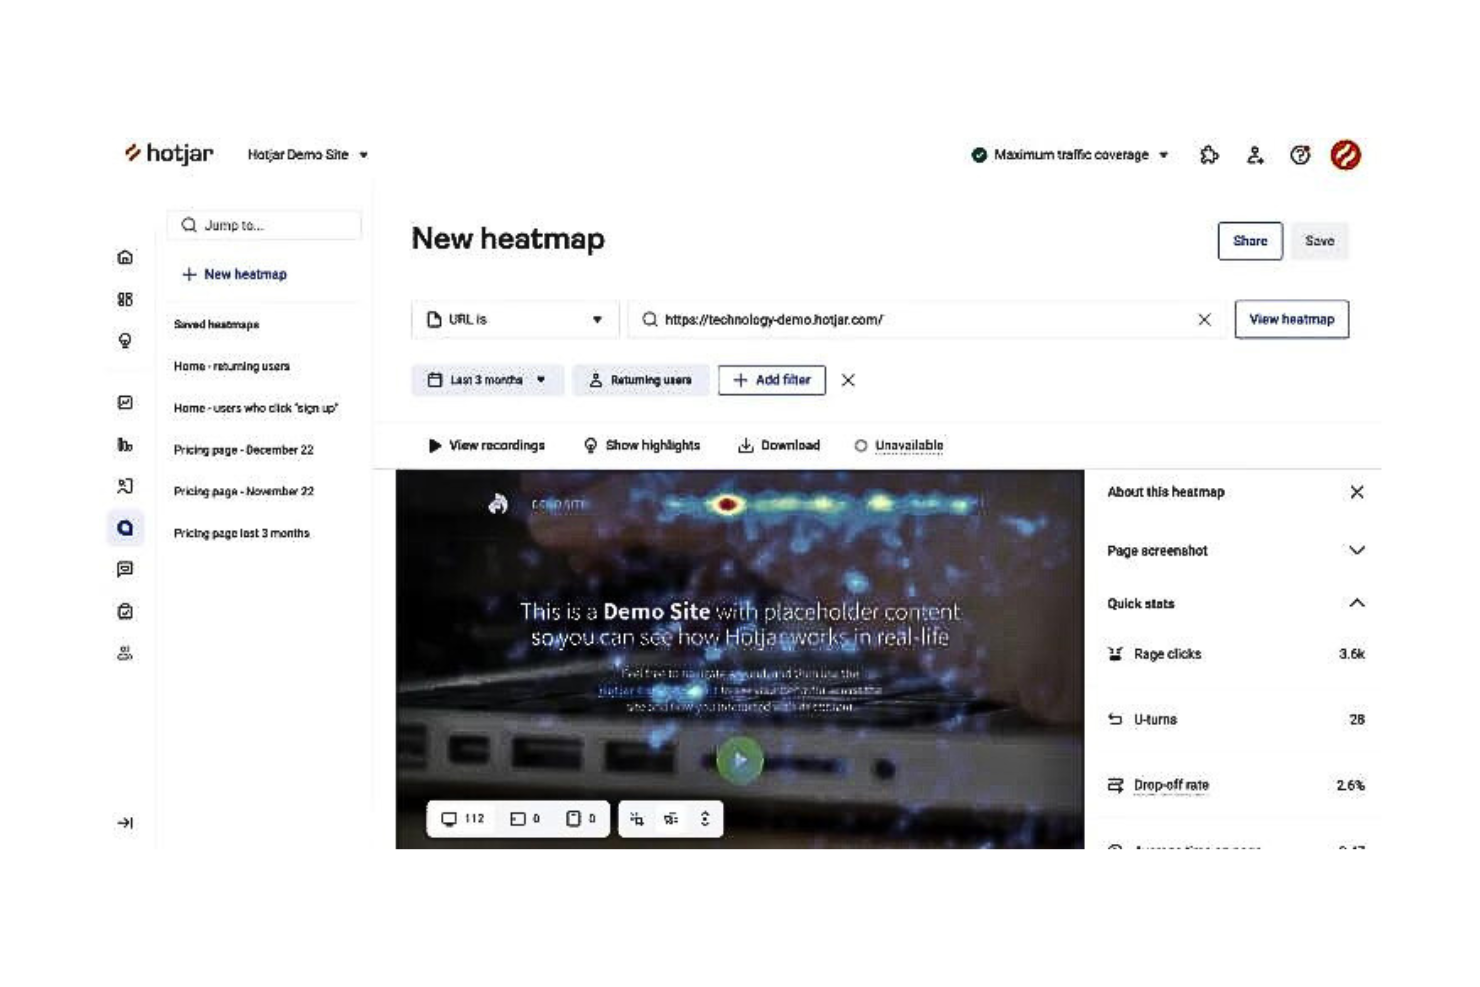
Task: Open the funnels bar icon in sidebar
Action: (x=125, y=444)
